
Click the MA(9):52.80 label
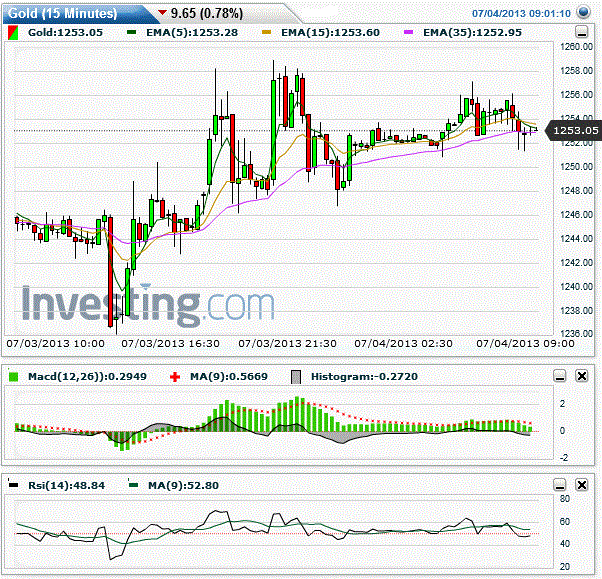click(x=184, y=485)
